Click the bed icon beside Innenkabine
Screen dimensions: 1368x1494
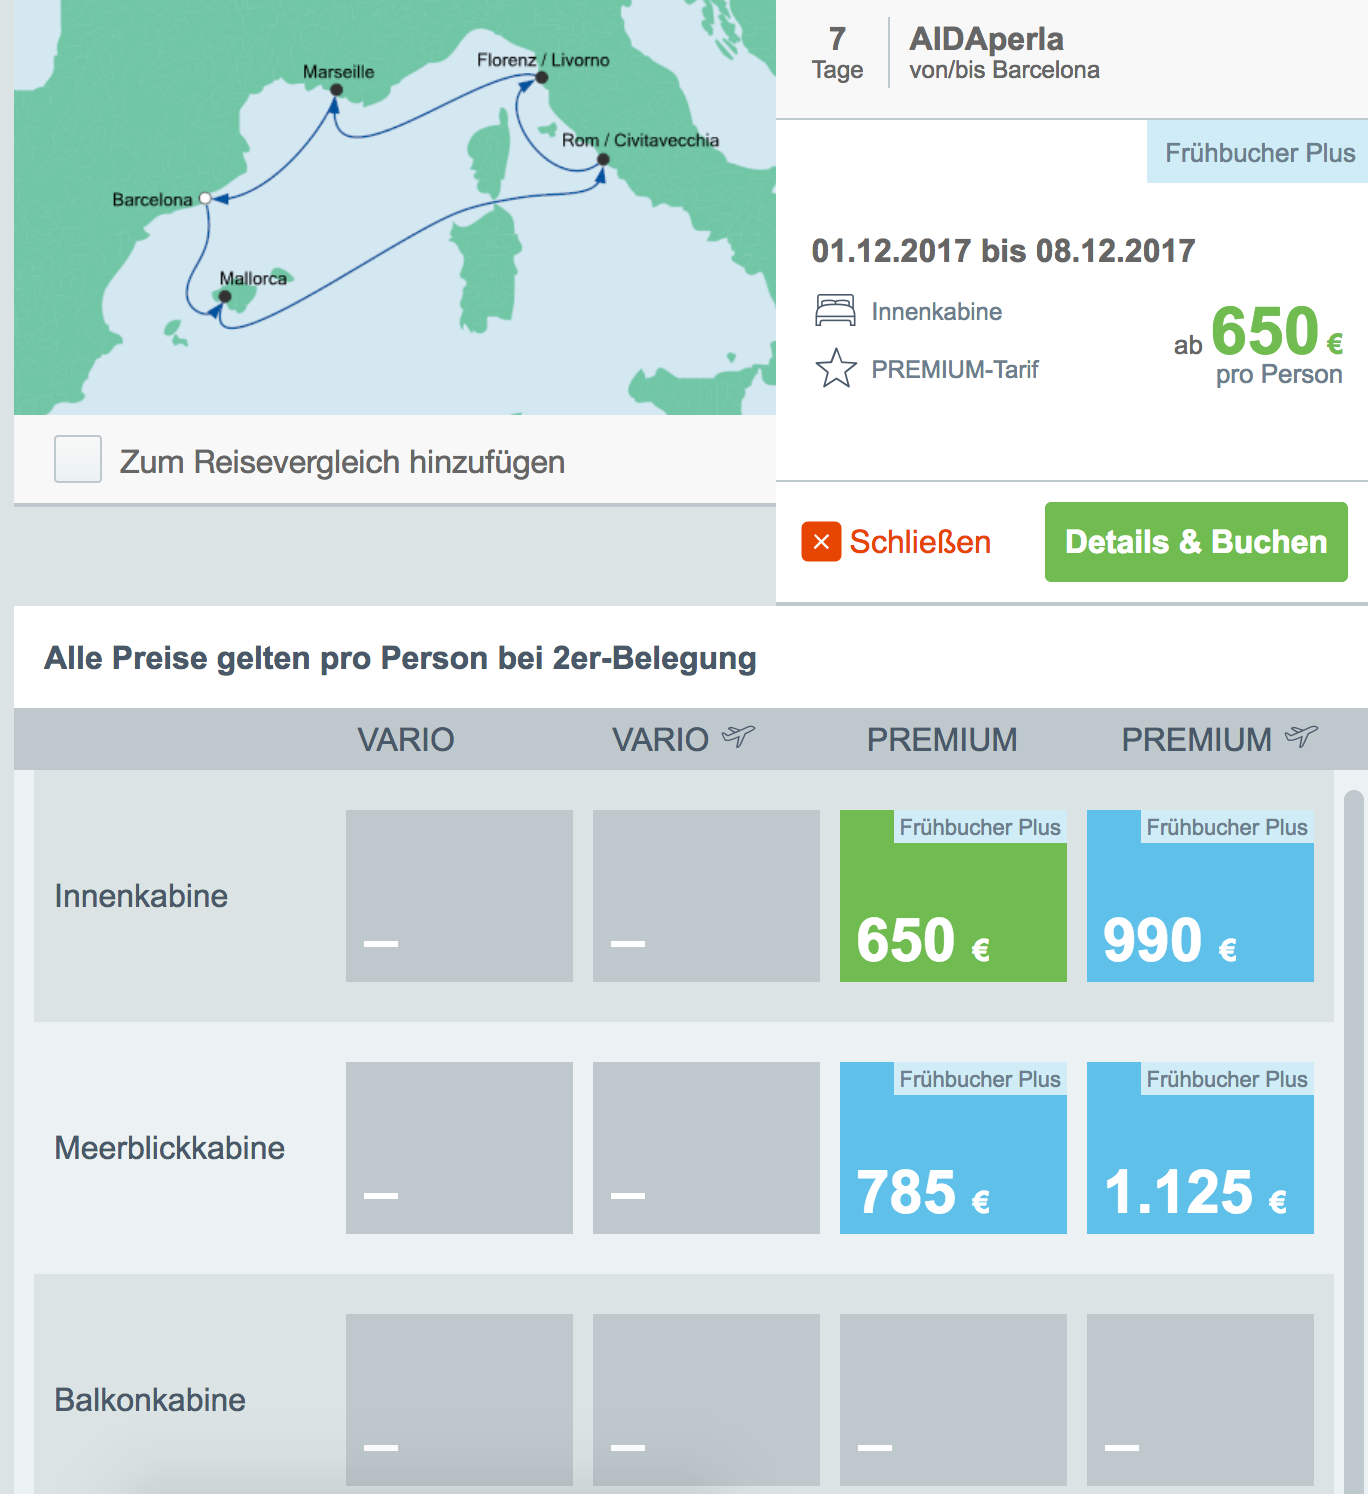pos(835,311)
